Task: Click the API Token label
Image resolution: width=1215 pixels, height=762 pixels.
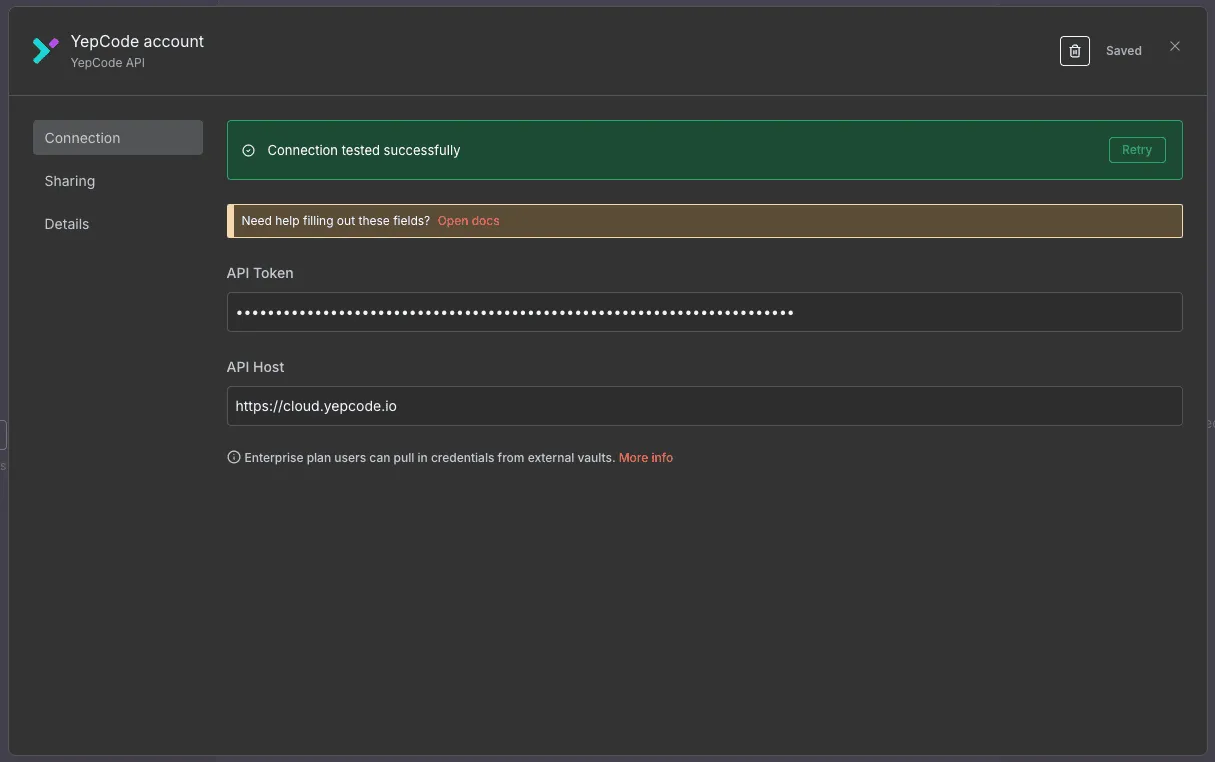Action: (260, 273)
